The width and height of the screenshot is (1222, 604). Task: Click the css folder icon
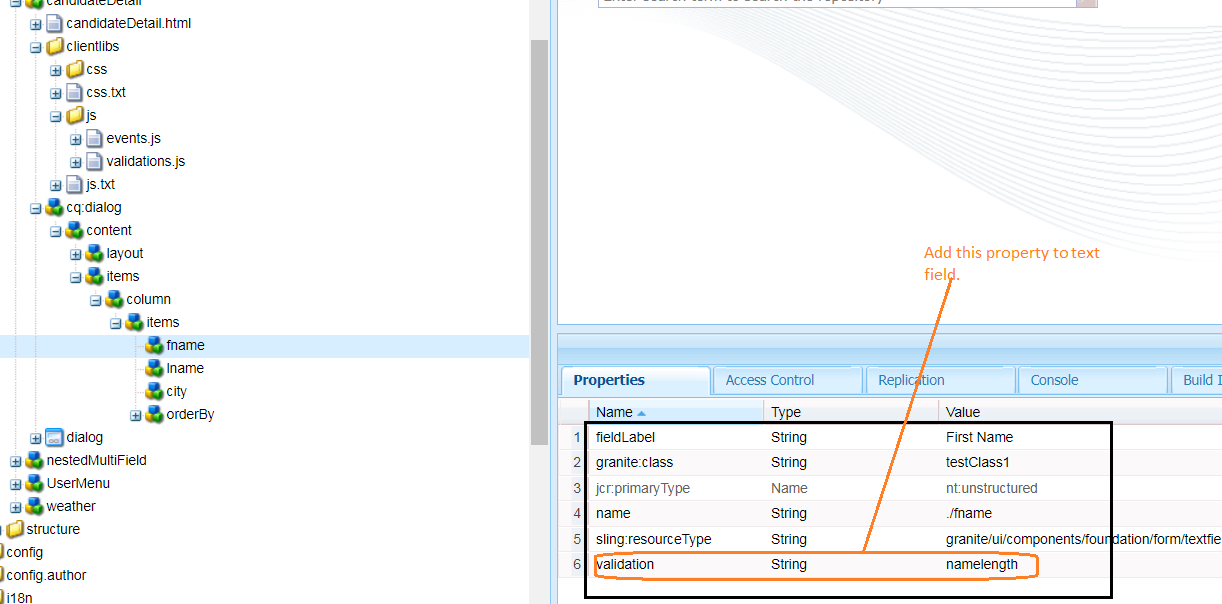coord(75,69)
